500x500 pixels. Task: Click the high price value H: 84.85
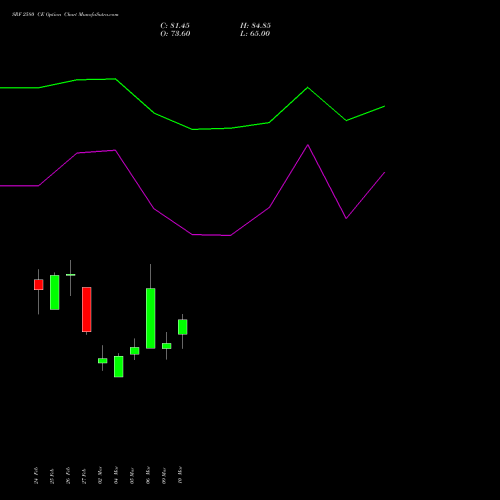coord(255,26)
